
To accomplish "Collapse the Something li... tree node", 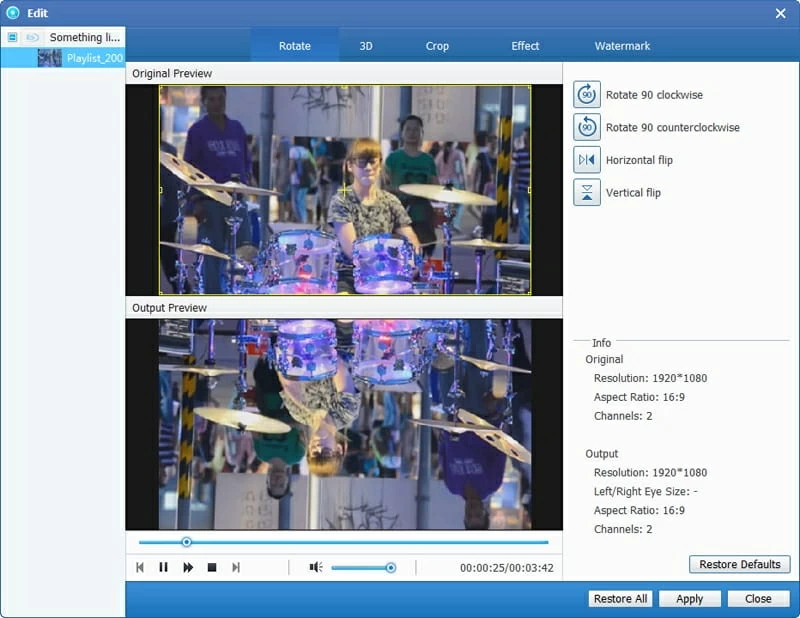I will point(12,37).
